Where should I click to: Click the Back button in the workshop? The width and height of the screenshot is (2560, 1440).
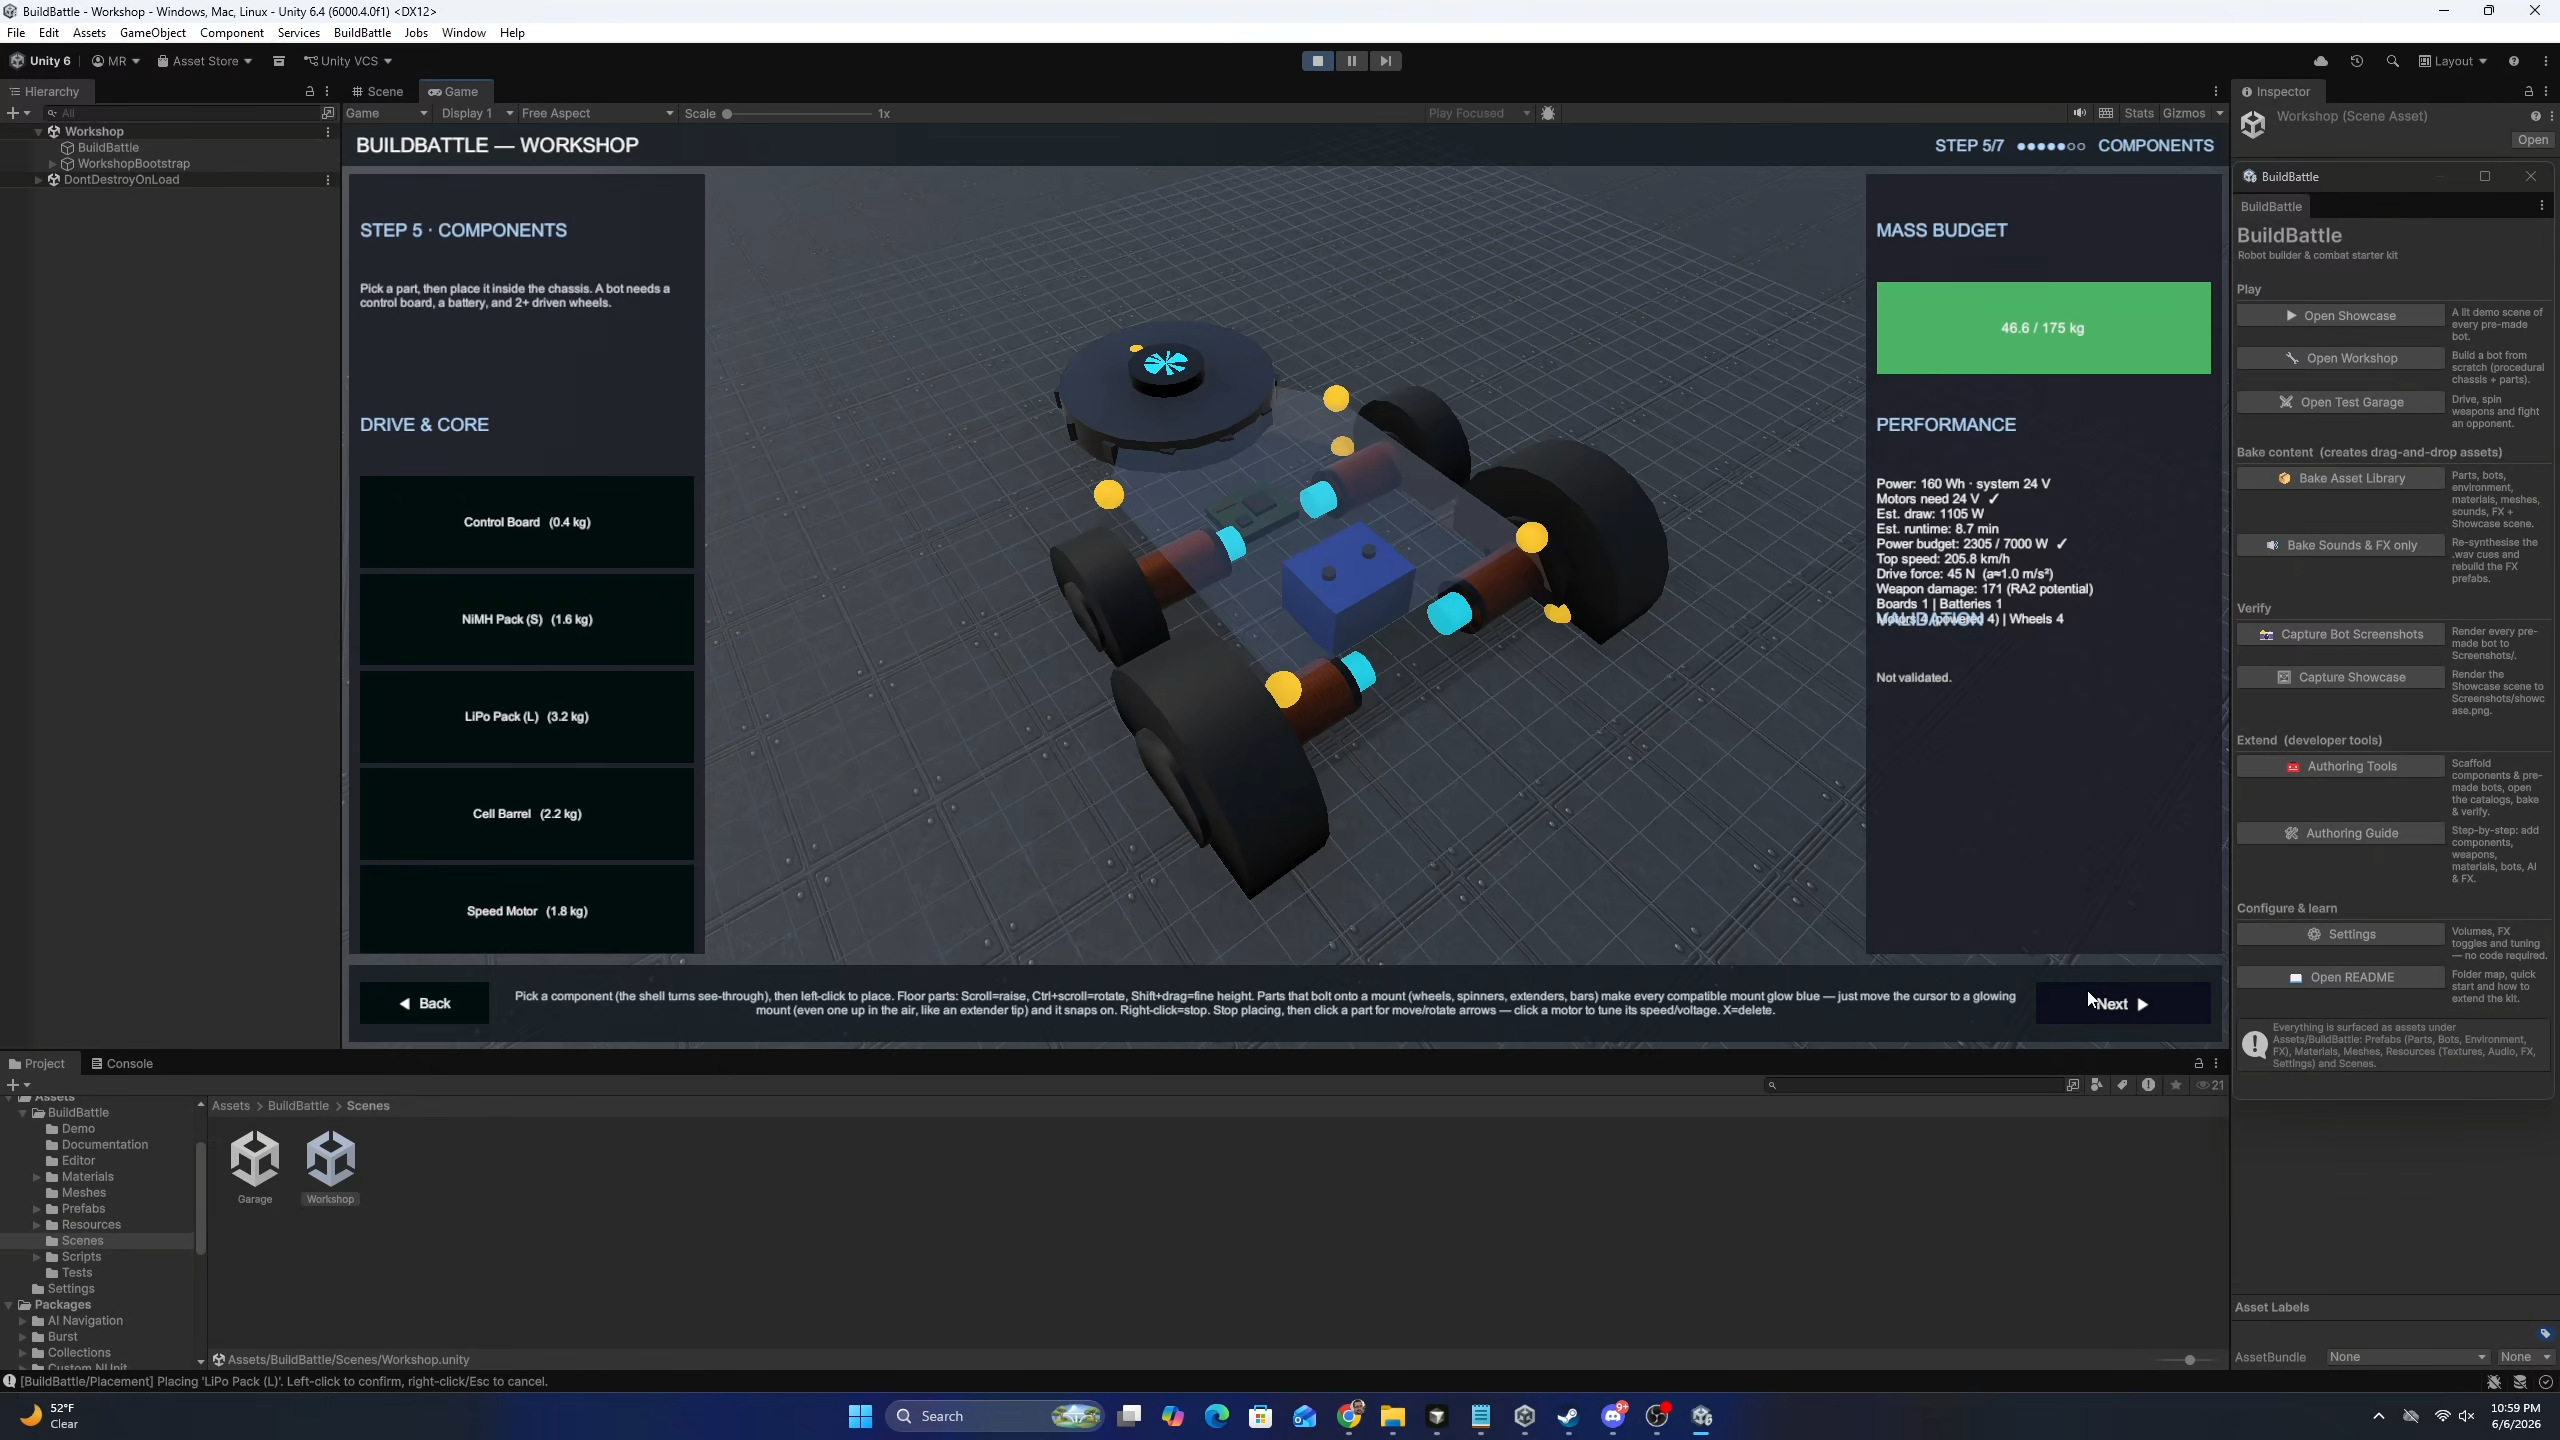(x=425, y=1003)
